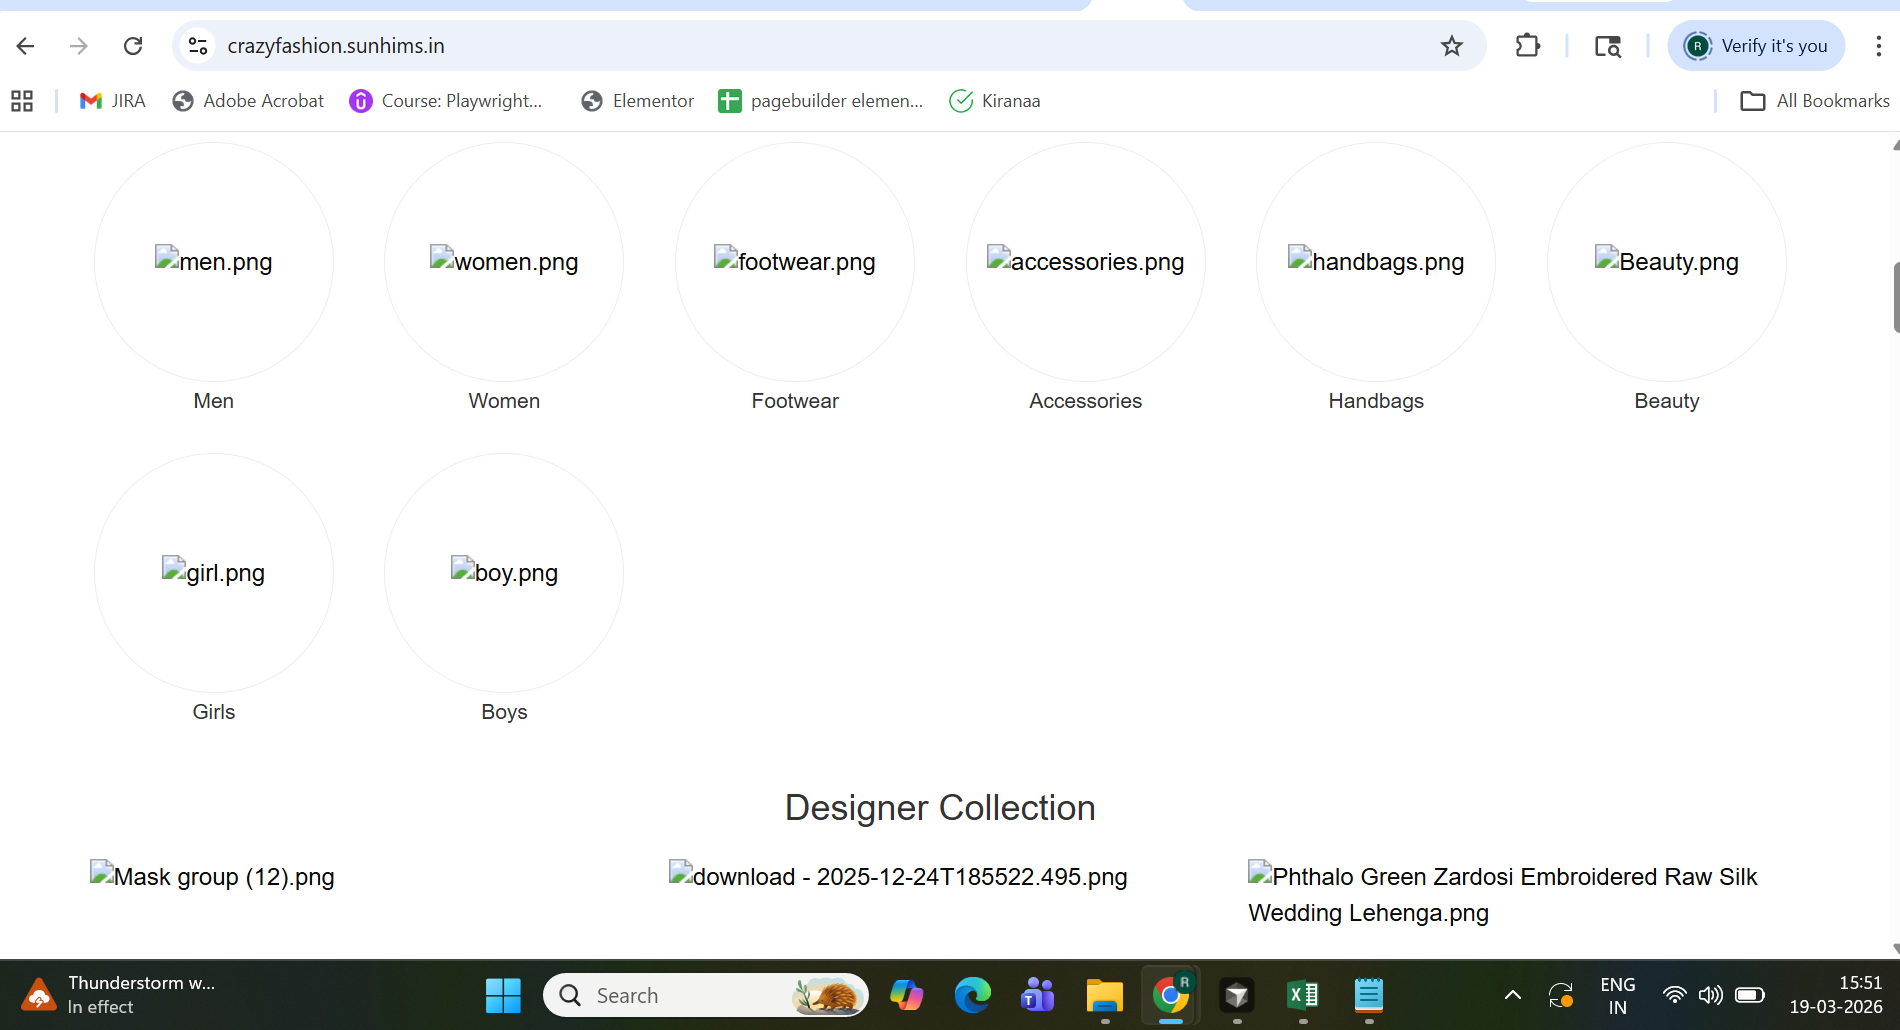Open Microsoft Edge from the taskbar

(x=973, y=995)
